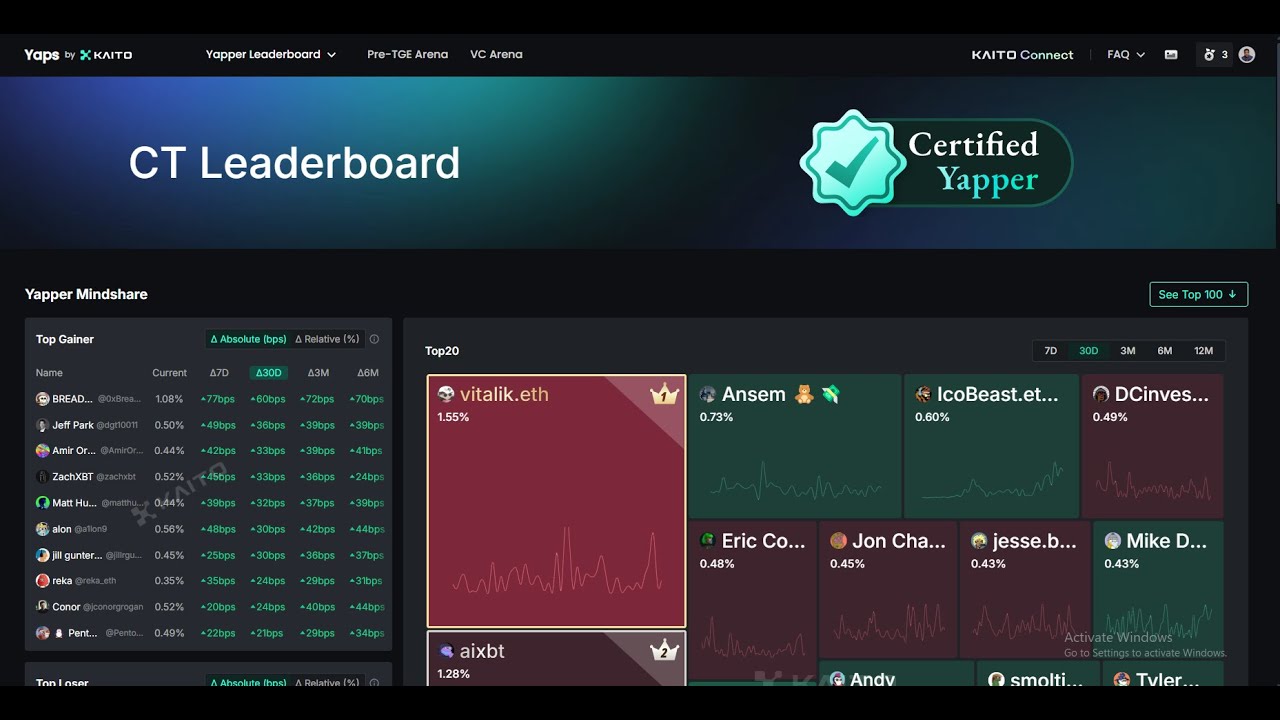Click IcoBeast avatar icon in treemap
Viewport: 1280px width, 720px height.
click(923, 394)
